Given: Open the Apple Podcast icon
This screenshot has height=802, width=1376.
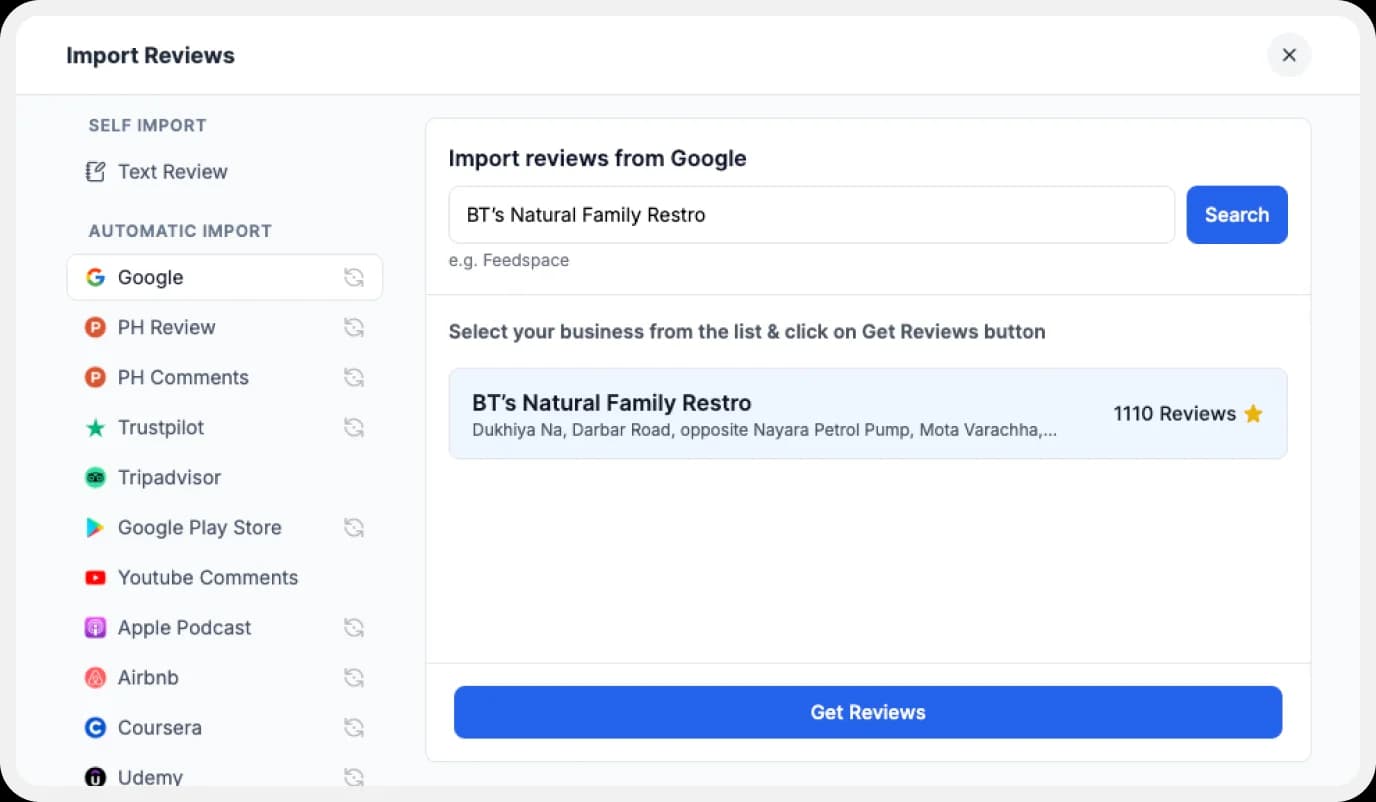Looking at the screenshot, I should 95,627.
